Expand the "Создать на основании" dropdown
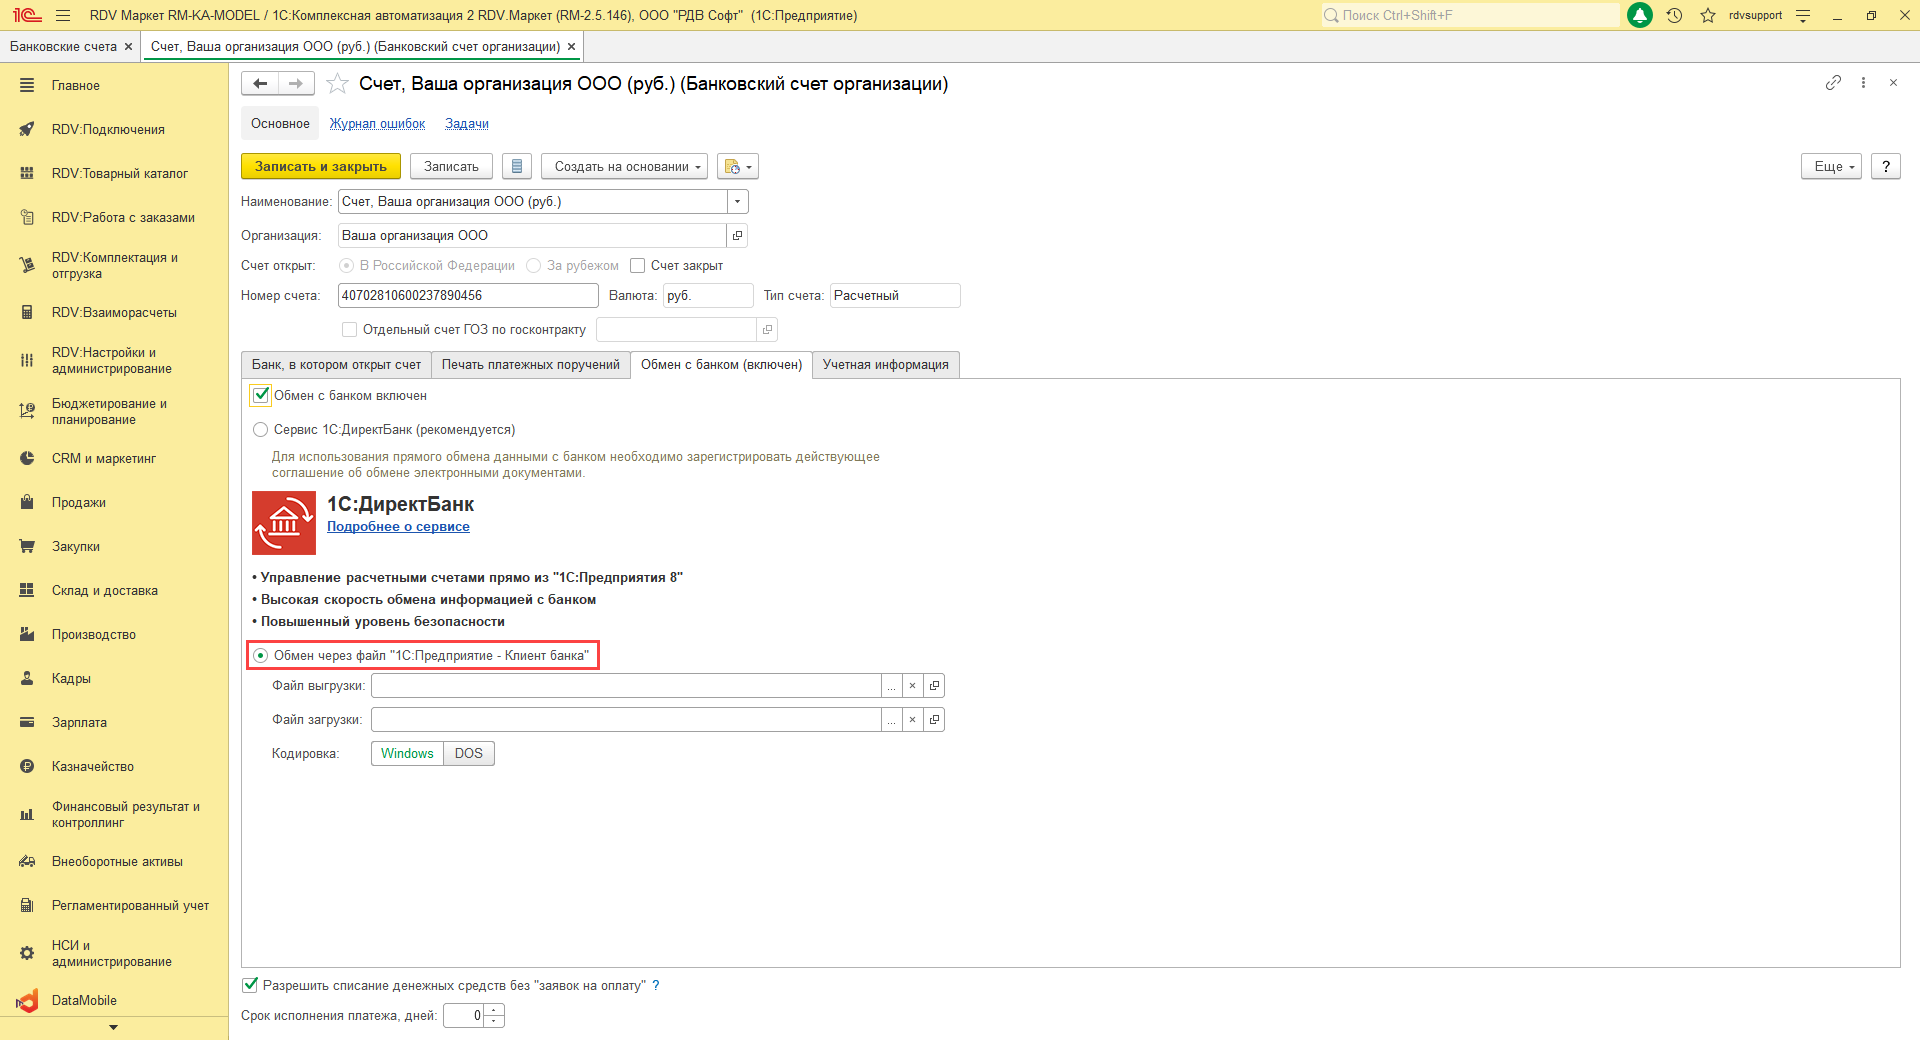1920x1040 pixels. point(624,166)
